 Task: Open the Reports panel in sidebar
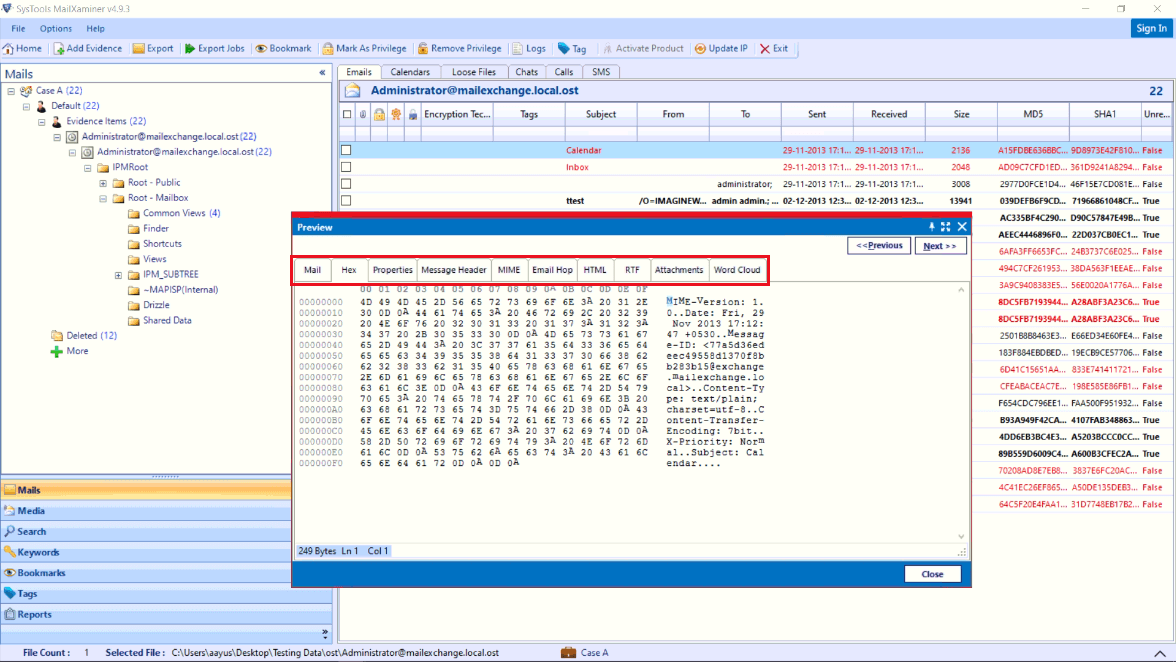point(166,615)
